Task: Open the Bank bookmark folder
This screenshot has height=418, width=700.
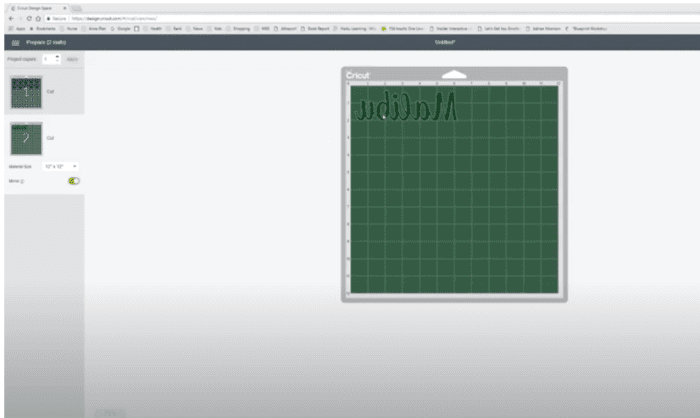Action: [174, 29]
